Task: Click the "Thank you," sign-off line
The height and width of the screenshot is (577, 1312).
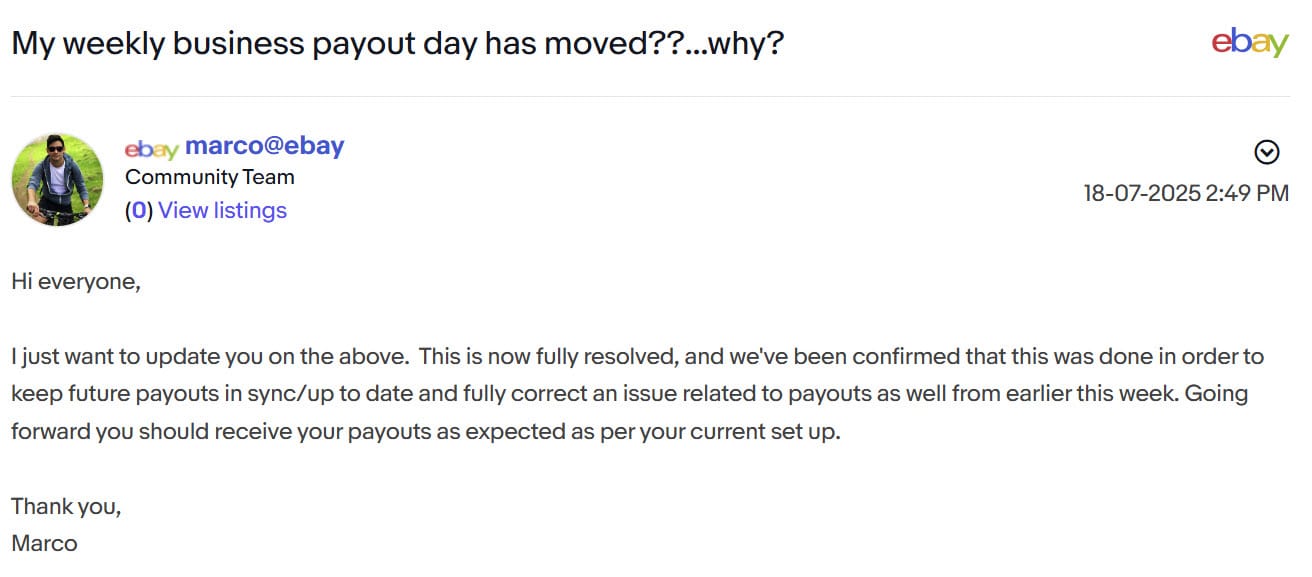Action: coord(66,506)
